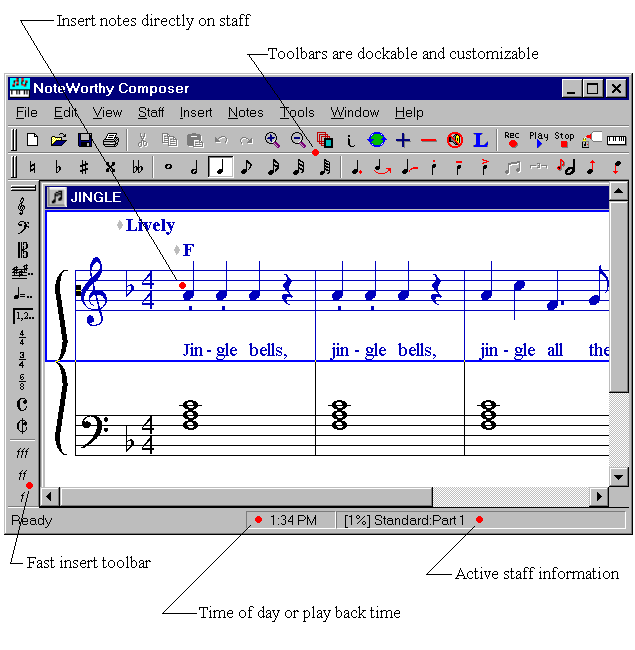Select sixteenth note duration

click(273, 167)
